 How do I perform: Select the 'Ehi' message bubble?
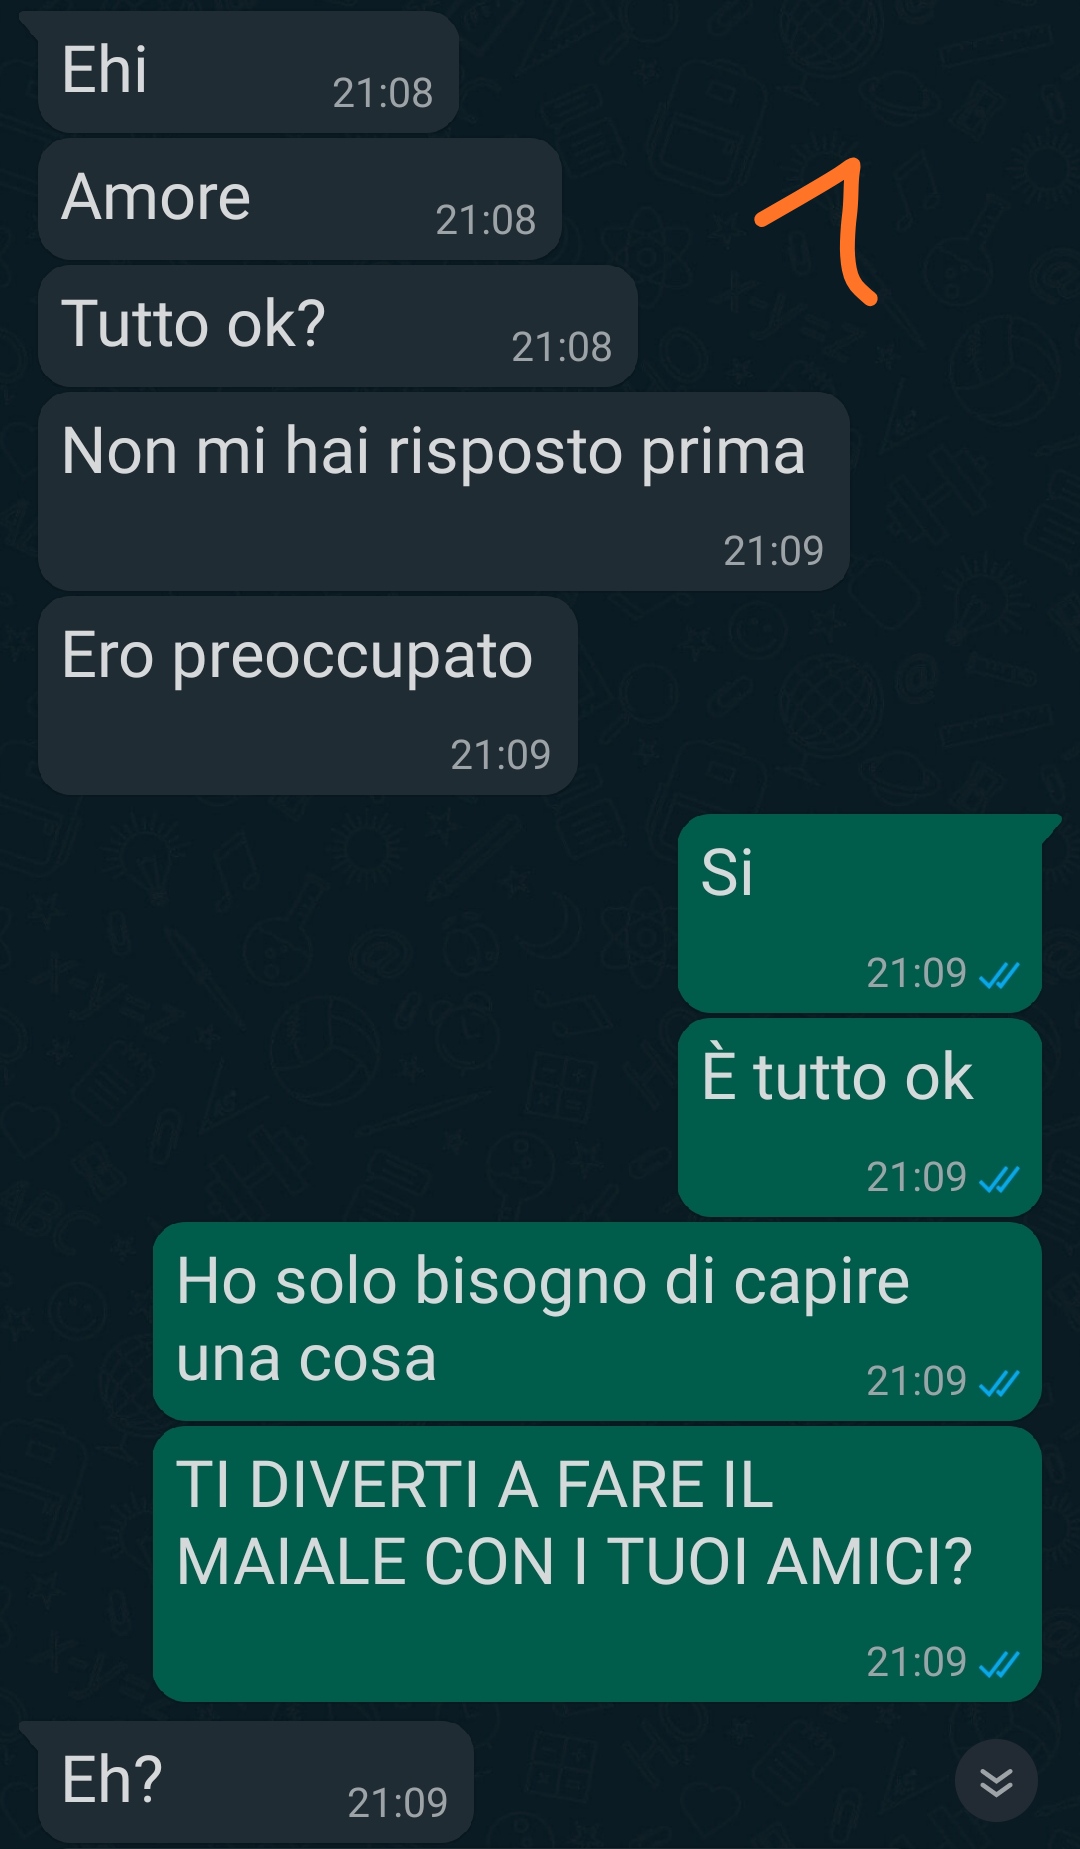[248, 72]
